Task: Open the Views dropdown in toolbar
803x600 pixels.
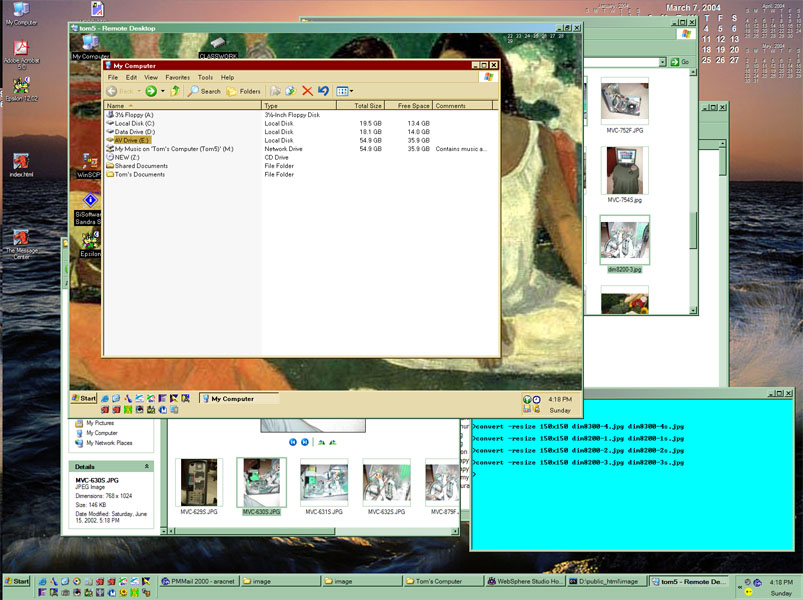Action: [x=344, y=91]
